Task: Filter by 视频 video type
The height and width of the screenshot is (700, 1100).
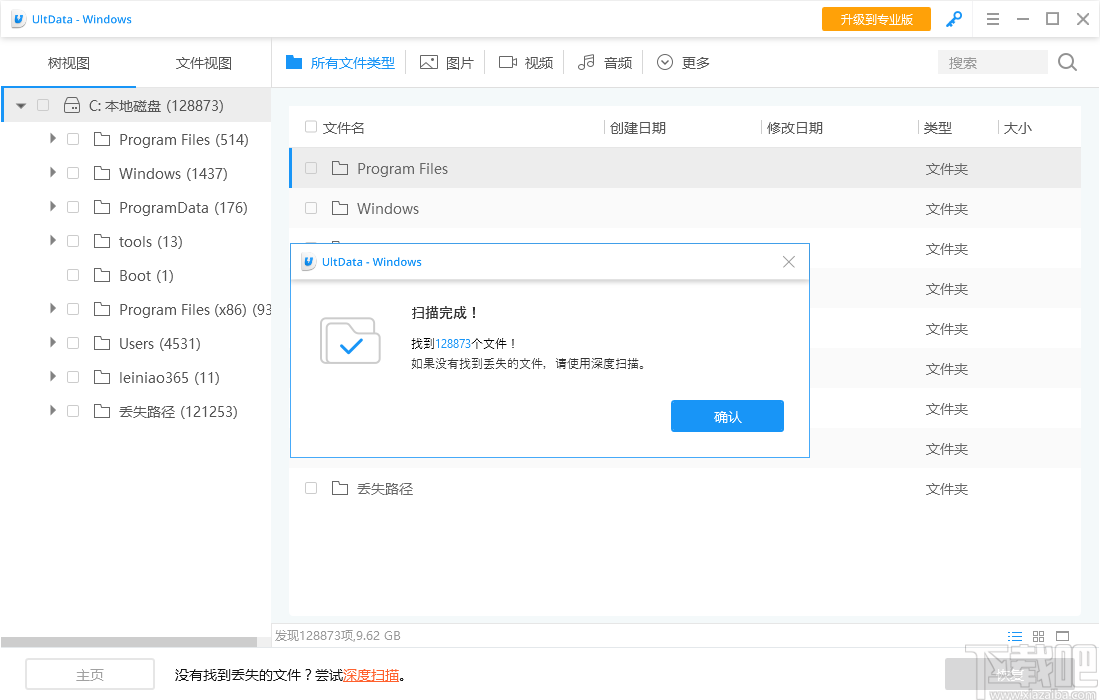Action: click(x=526, y=62)
